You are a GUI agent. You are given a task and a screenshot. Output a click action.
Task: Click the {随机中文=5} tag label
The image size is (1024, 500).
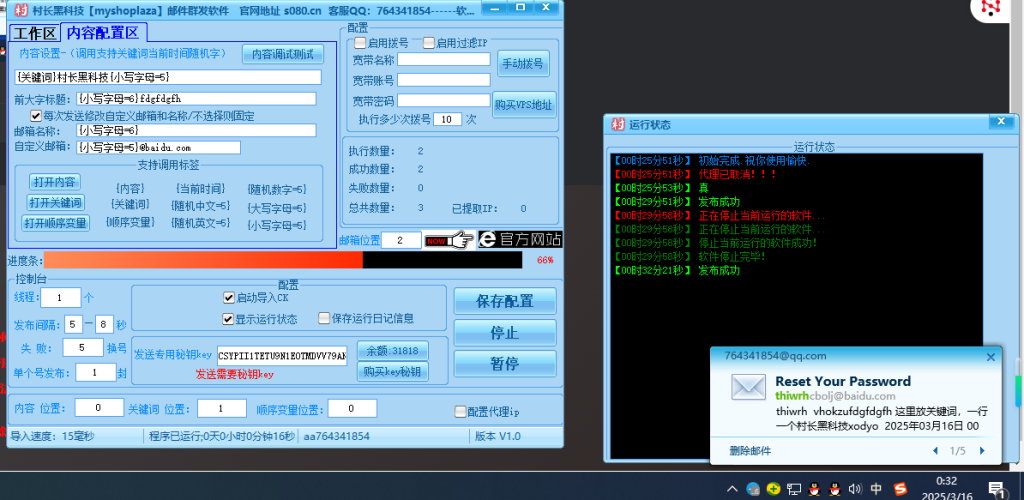pyautogui.click(x=200, y=206)
